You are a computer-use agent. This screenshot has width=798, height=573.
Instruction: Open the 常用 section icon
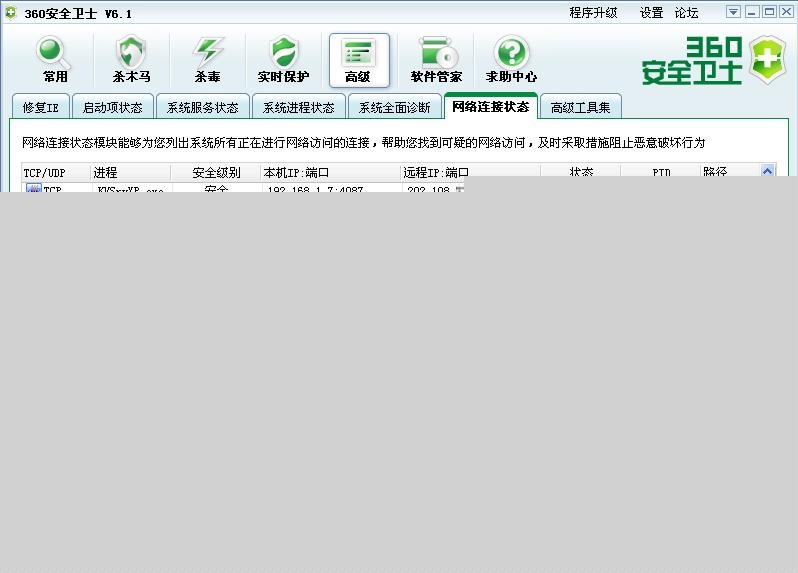pos(54,60)
